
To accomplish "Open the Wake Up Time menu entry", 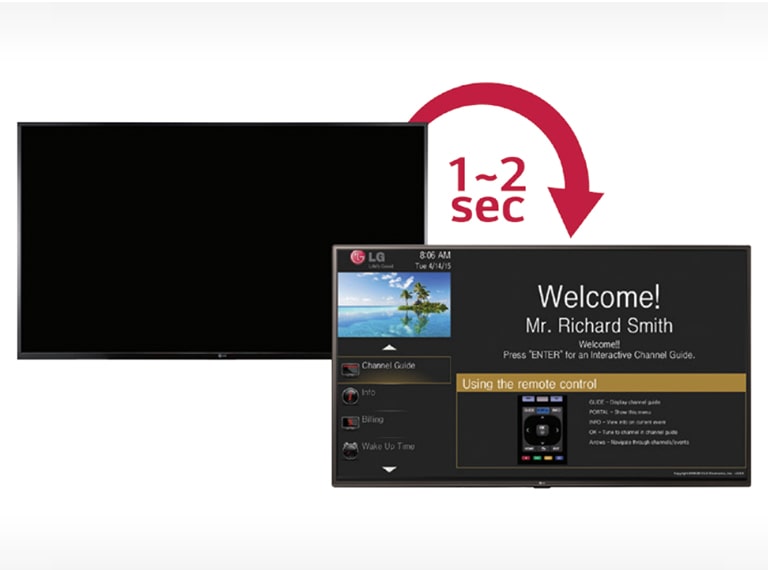I will (x=387, y=446).
